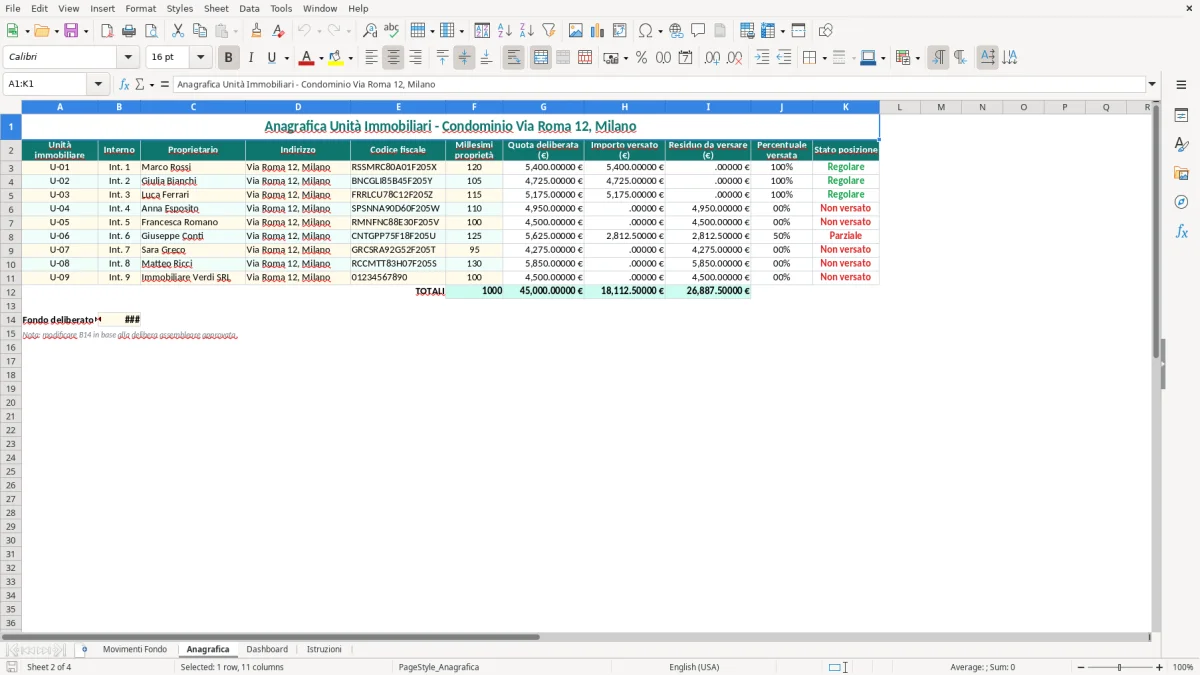Screen dimensions: 1200x675
Task: Click the Copy icon
Action: pyautogui.click(x=200, y=31)
